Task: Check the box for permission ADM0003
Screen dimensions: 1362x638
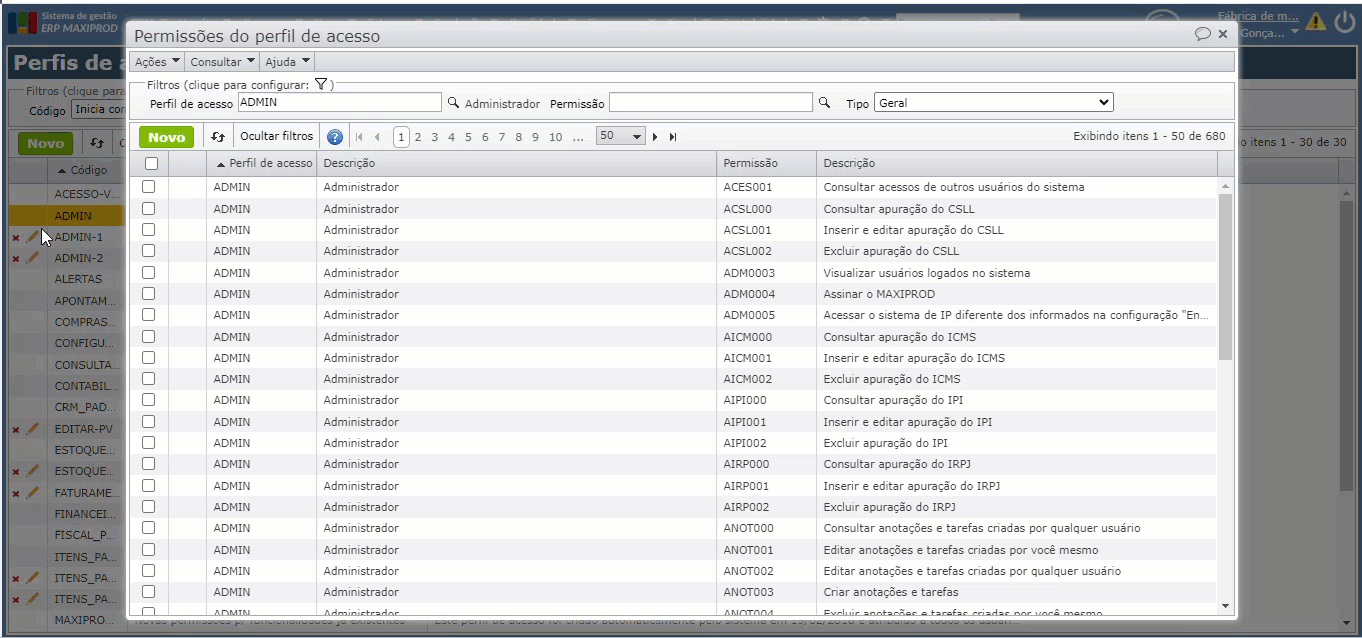Action: tap(149, 272)
